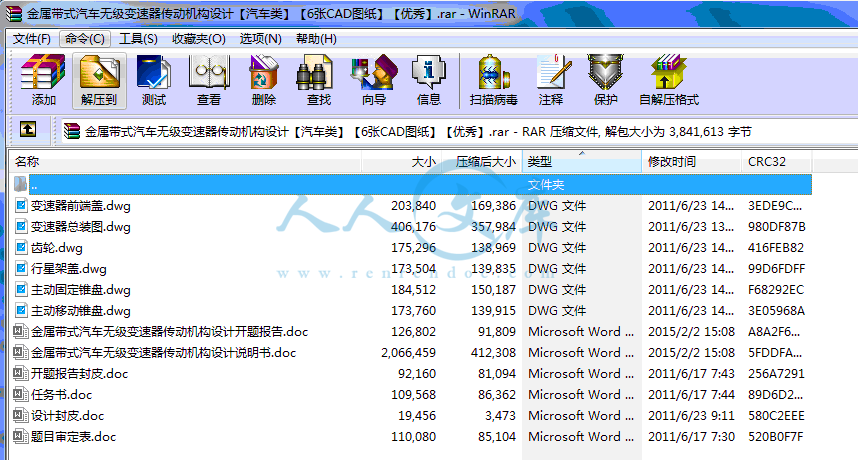Click the Virus Scan (扫描病毒) icon
Image resolution: width=858 pixels, height=460 pixels.
click(x=494, y=80)
